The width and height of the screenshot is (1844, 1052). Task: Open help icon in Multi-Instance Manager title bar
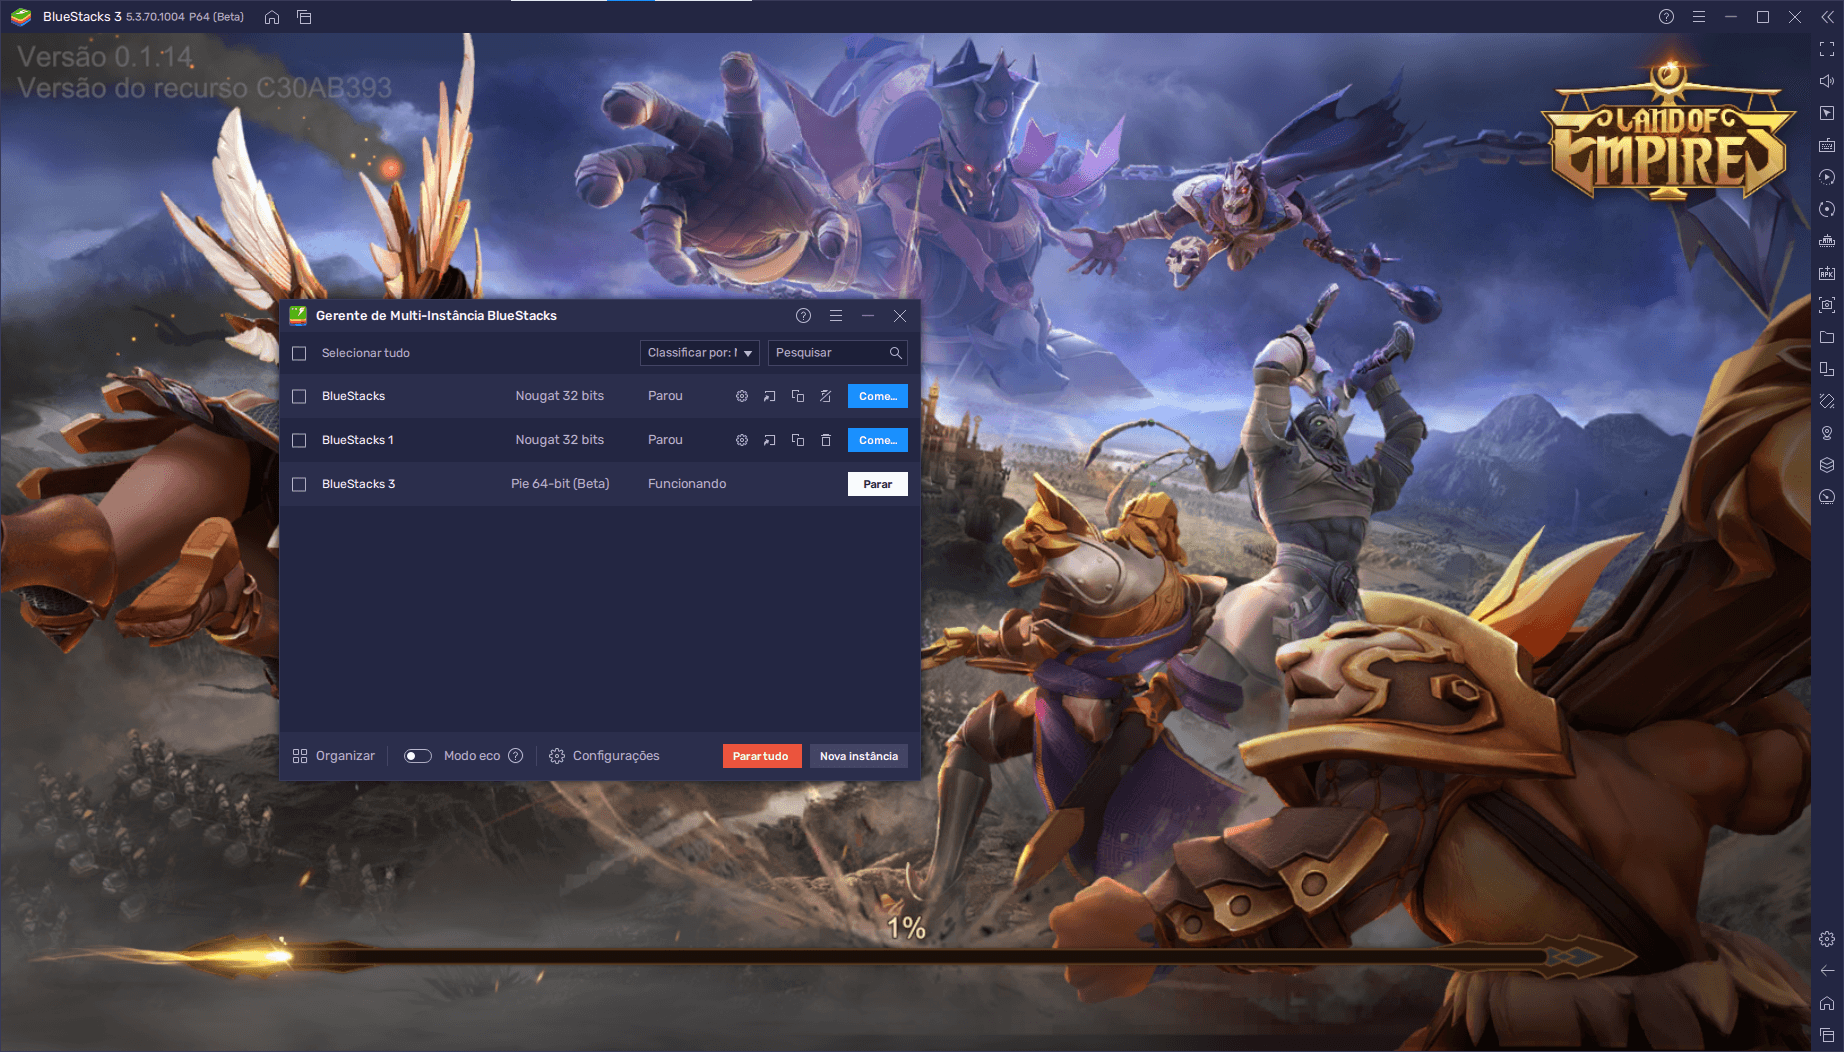coord(803,316)
